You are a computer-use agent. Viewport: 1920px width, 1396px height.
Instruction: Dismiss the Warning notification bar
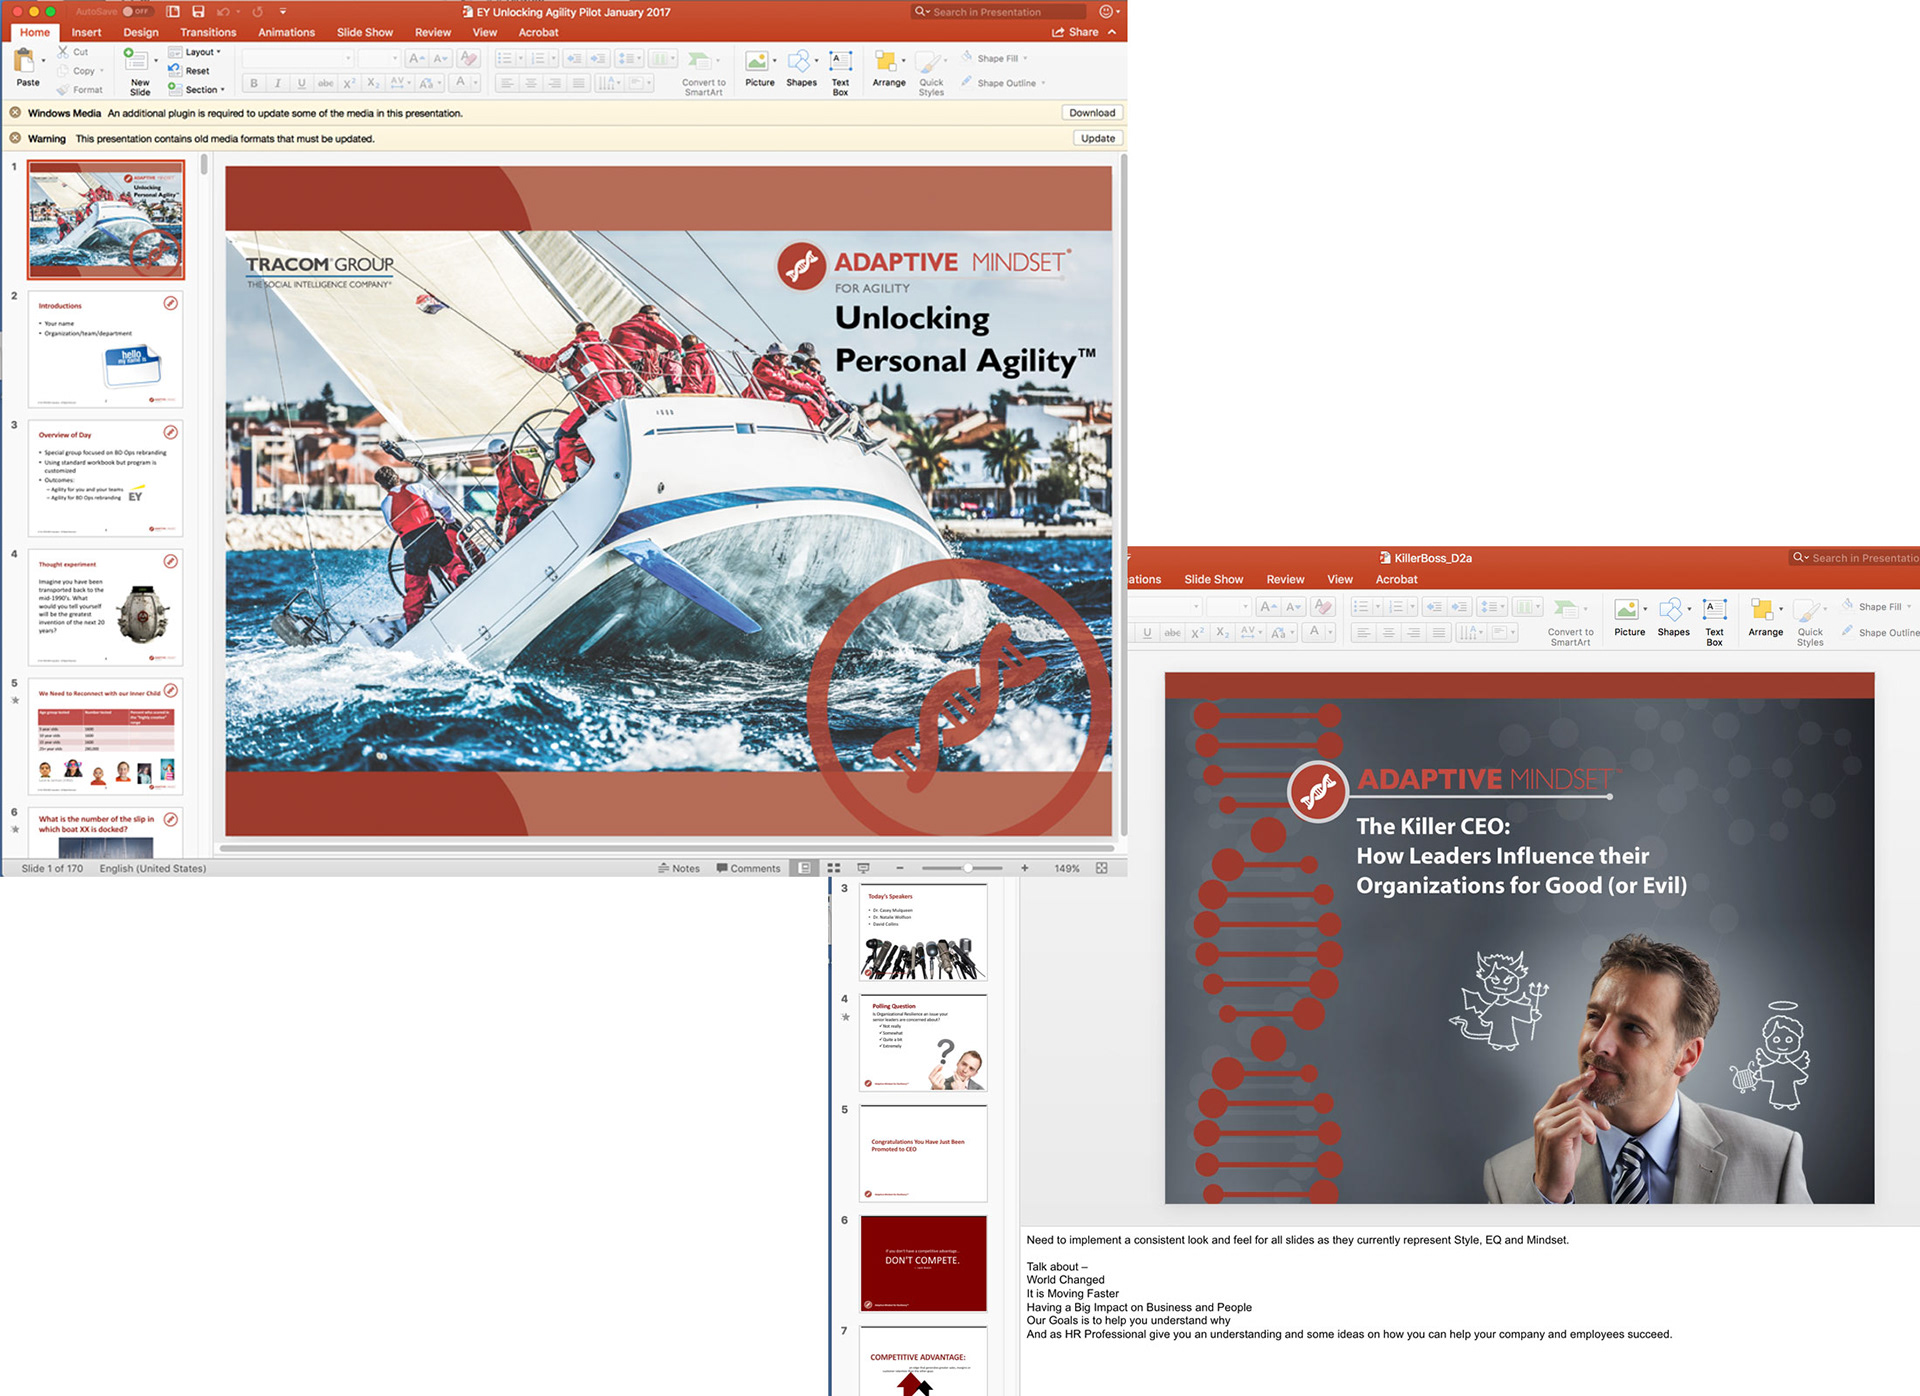coord(15,138)
